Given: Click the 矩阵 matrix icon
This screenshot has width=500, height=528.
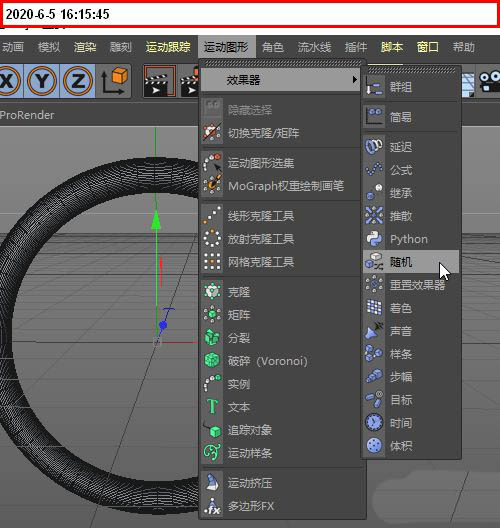Looking at the screenshot, I should 212,315.
